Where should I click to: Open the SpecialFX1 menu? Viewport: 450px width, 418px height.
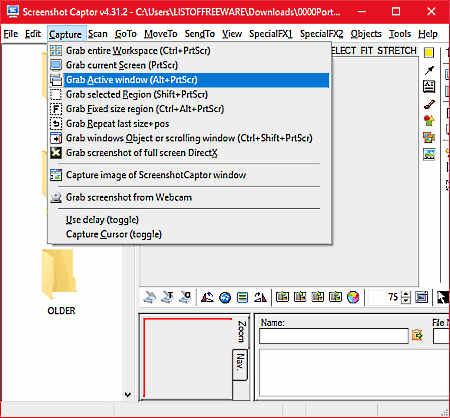271,34
